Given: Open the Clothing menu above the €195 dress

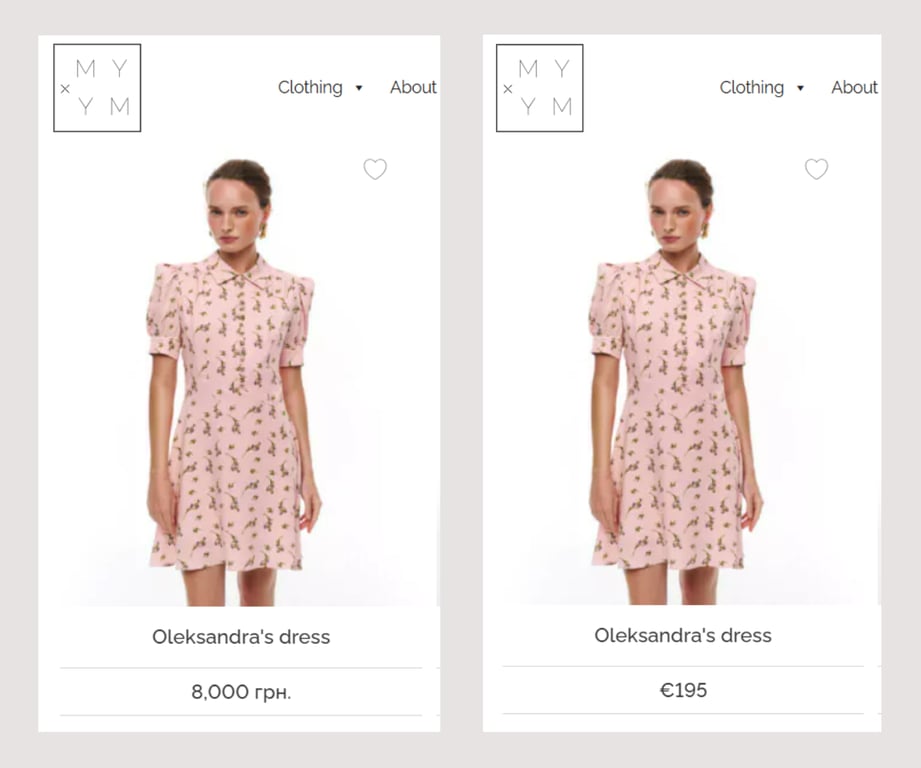Looking at the screenshot, I should [x=752, y=88].
